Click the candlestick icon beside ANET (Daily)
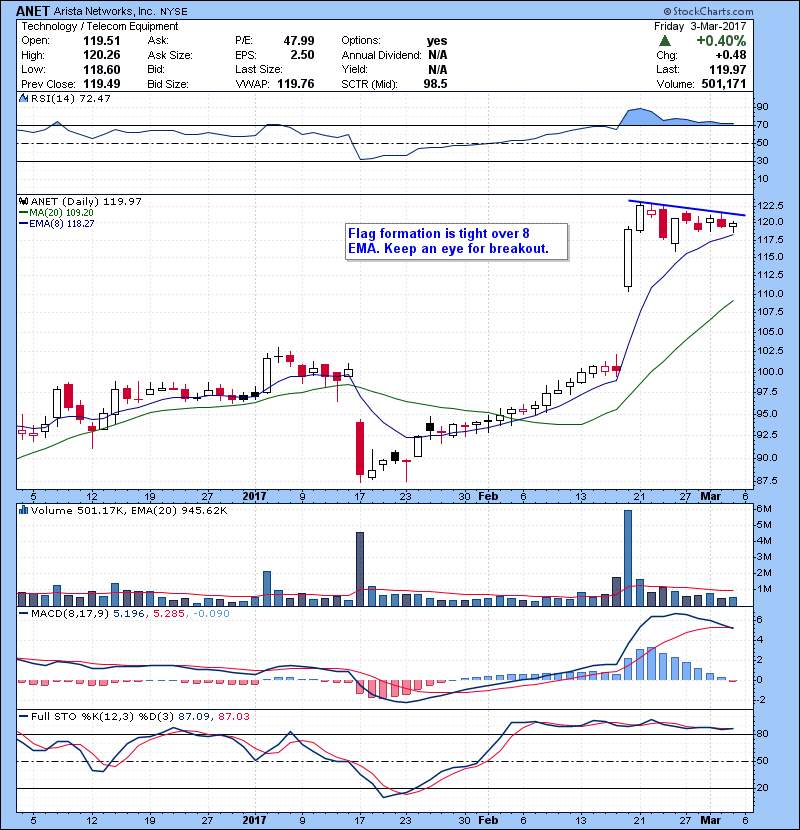 (x=23, y=201)
